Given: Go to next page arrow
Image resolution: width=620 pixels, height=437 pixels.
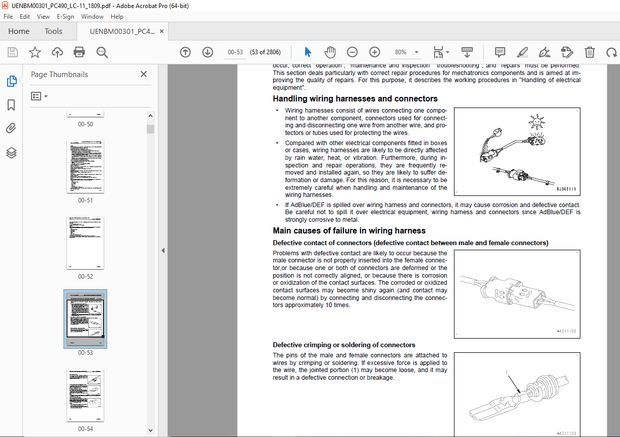Looking at the screenshot, I should 208,52.
